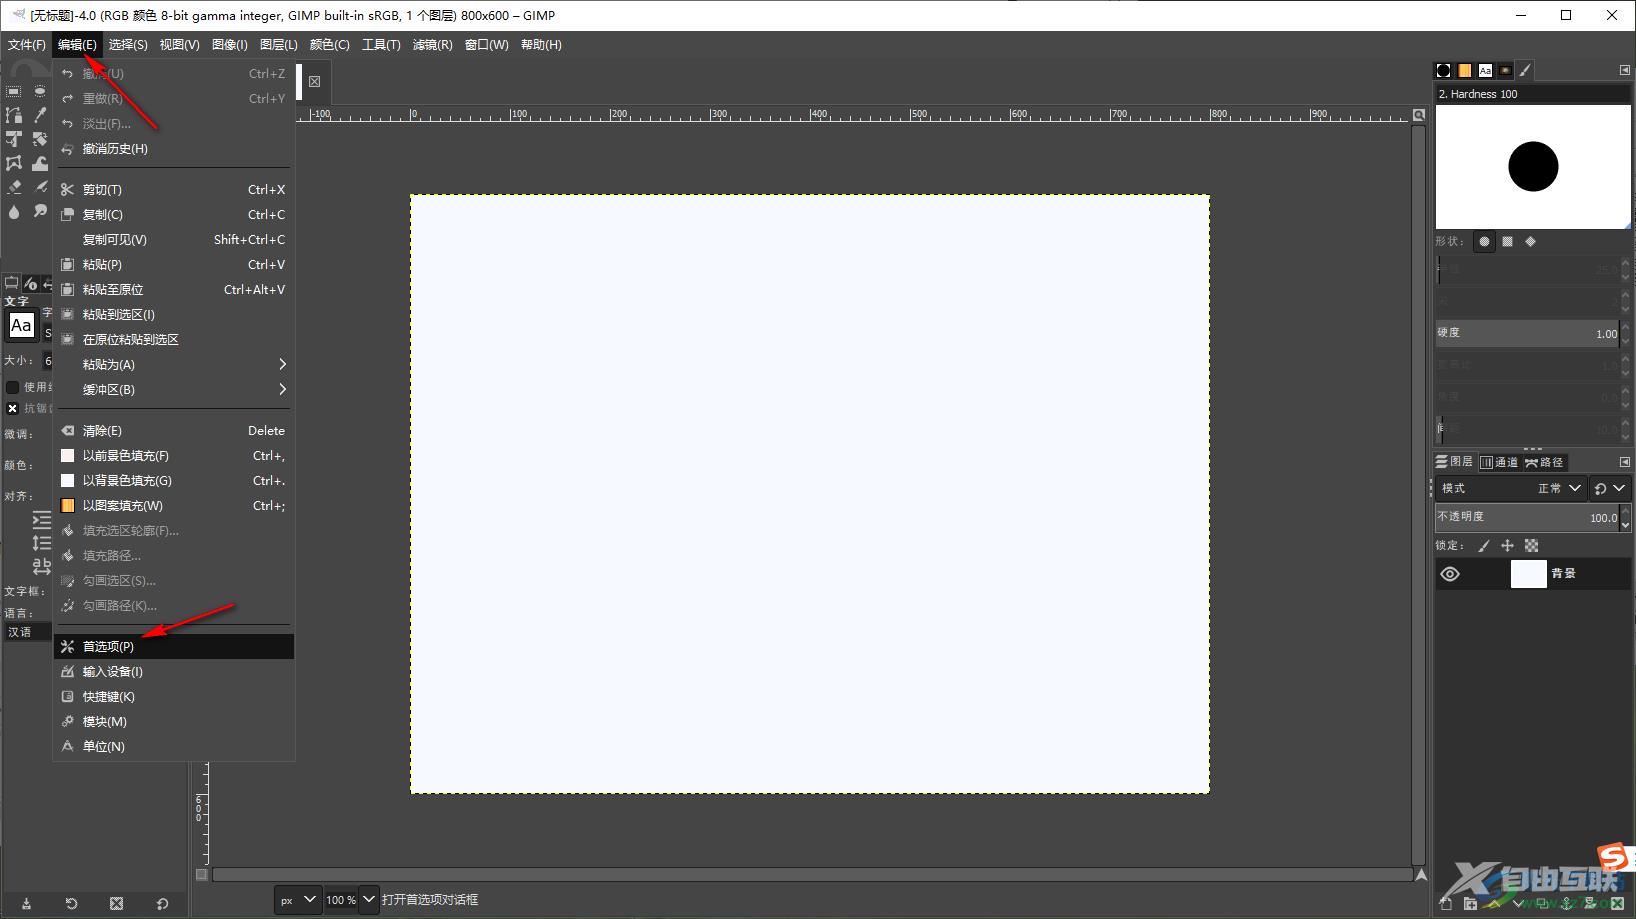Delete tool preset icon at bottom left
This screenshot has height=919, width=1636.
pos(117,903)
